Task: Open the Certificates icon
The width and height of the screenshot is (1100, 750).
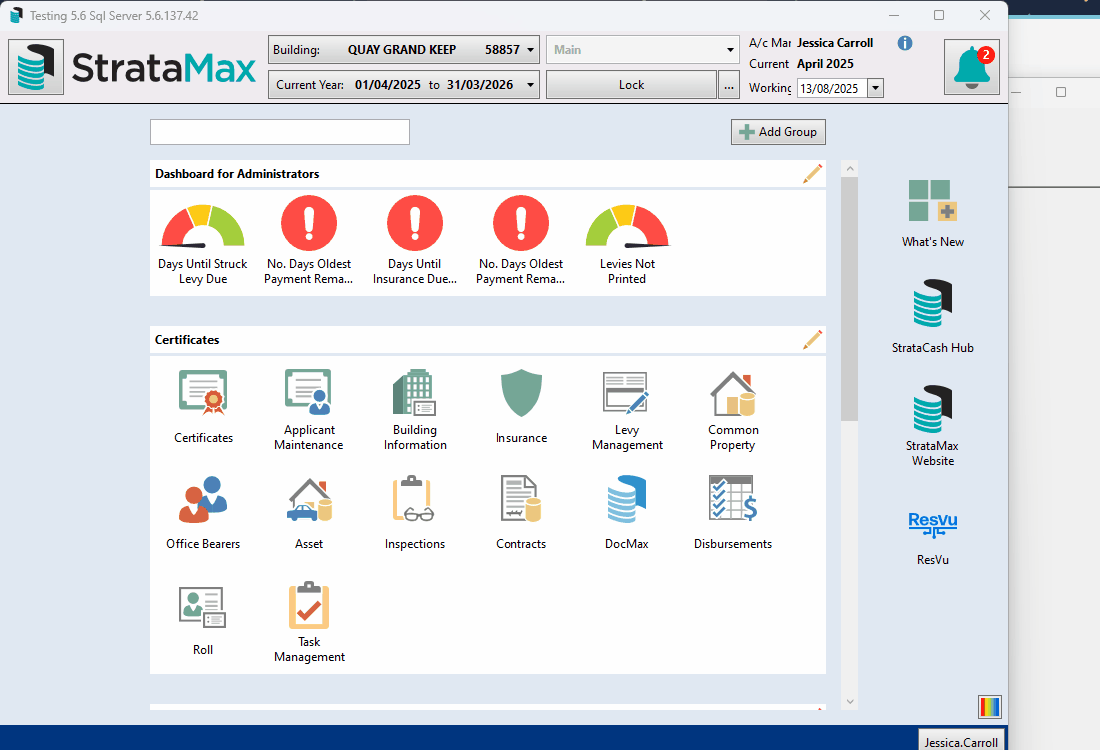Action: tap(203, 393)
